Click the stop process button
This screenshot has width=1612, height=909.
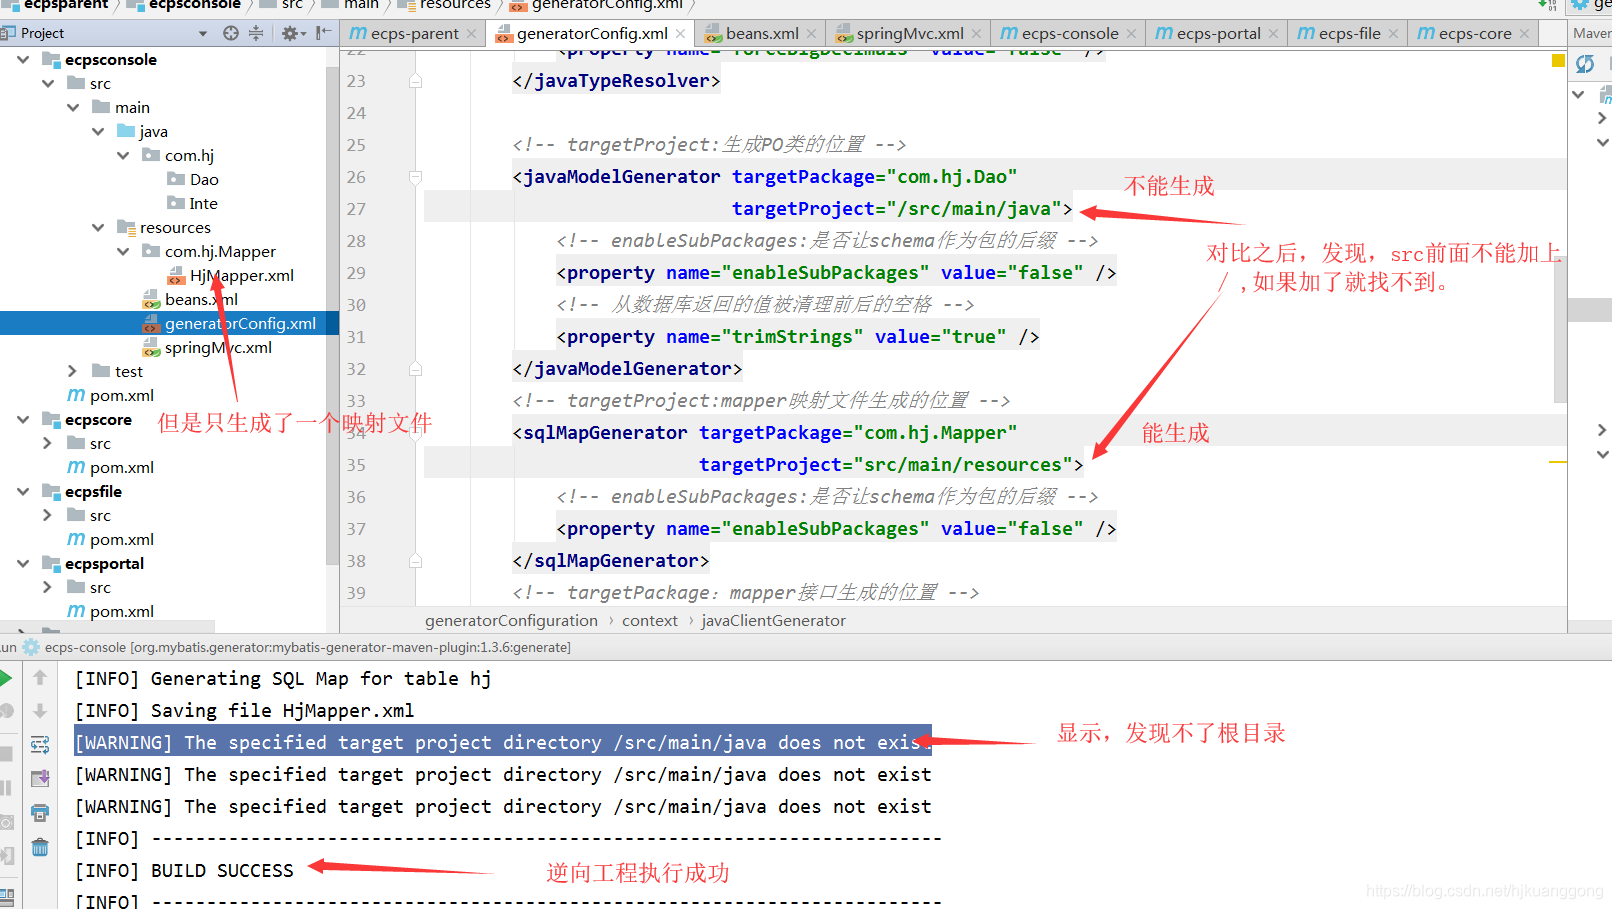pyautogui.click(x=6, y=753)
